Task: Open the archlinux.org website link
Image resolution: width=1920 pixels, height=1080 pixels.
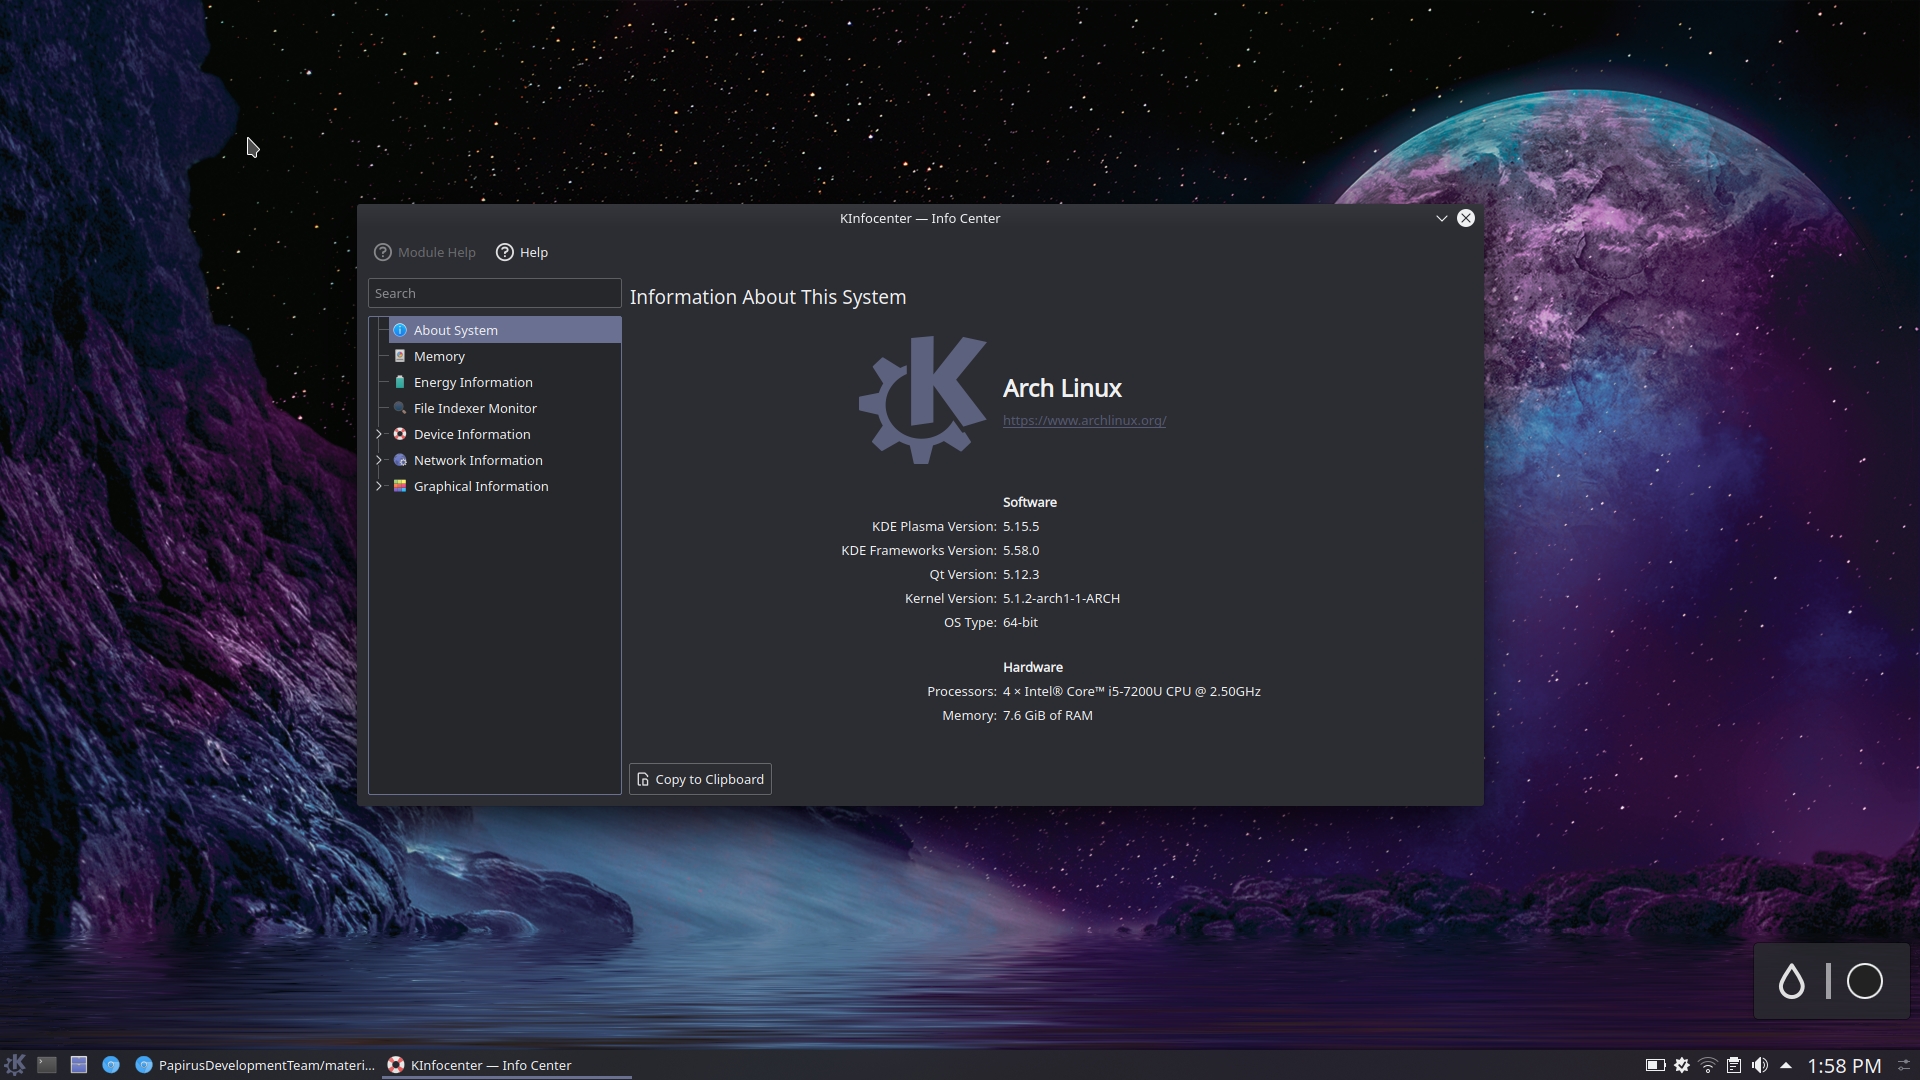Action: [1084, 421]
